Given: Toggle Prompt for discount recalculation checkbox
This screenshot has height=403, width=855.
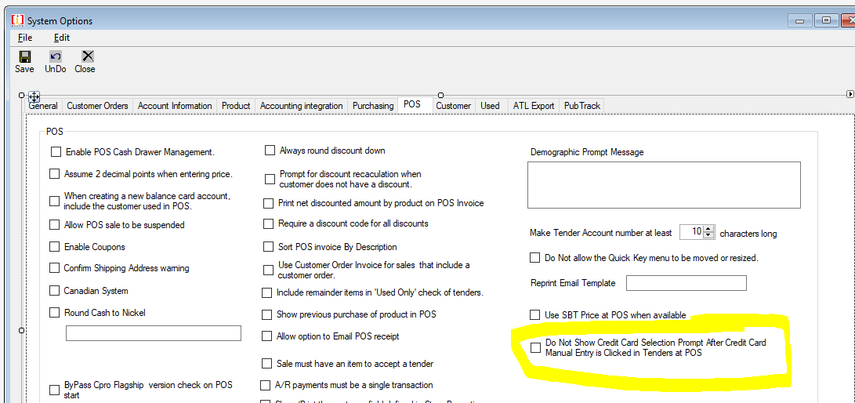Looking at the screenshot, I should pyautogui.click(x=269, y=179).
